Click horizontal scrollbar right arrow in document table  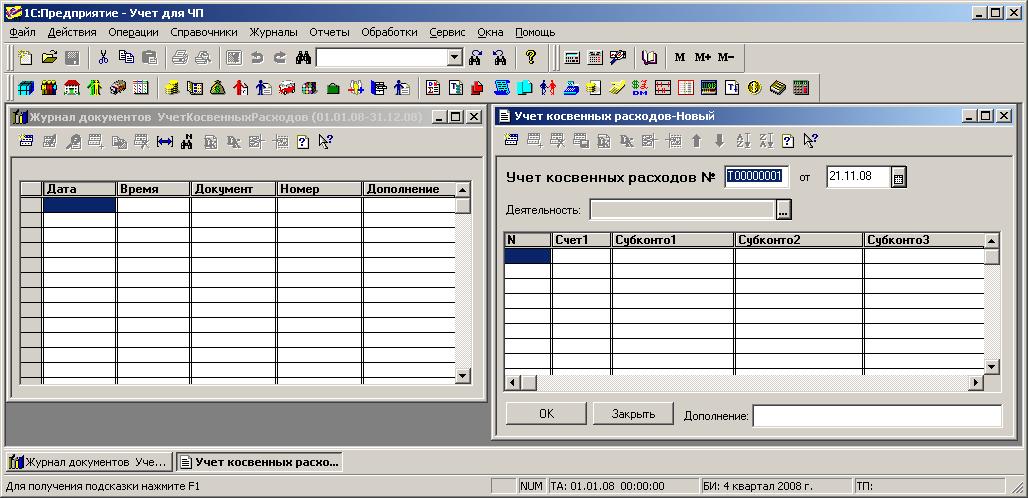pyautogui.click(x=976, y=383)
